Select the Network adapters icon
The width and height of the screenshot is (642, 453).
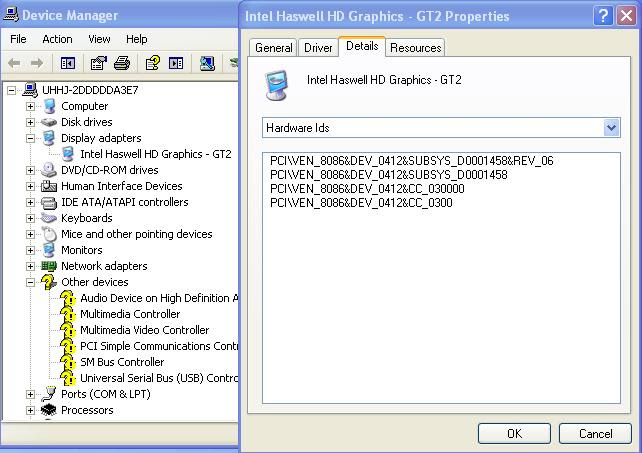click(x=49, y=266)
